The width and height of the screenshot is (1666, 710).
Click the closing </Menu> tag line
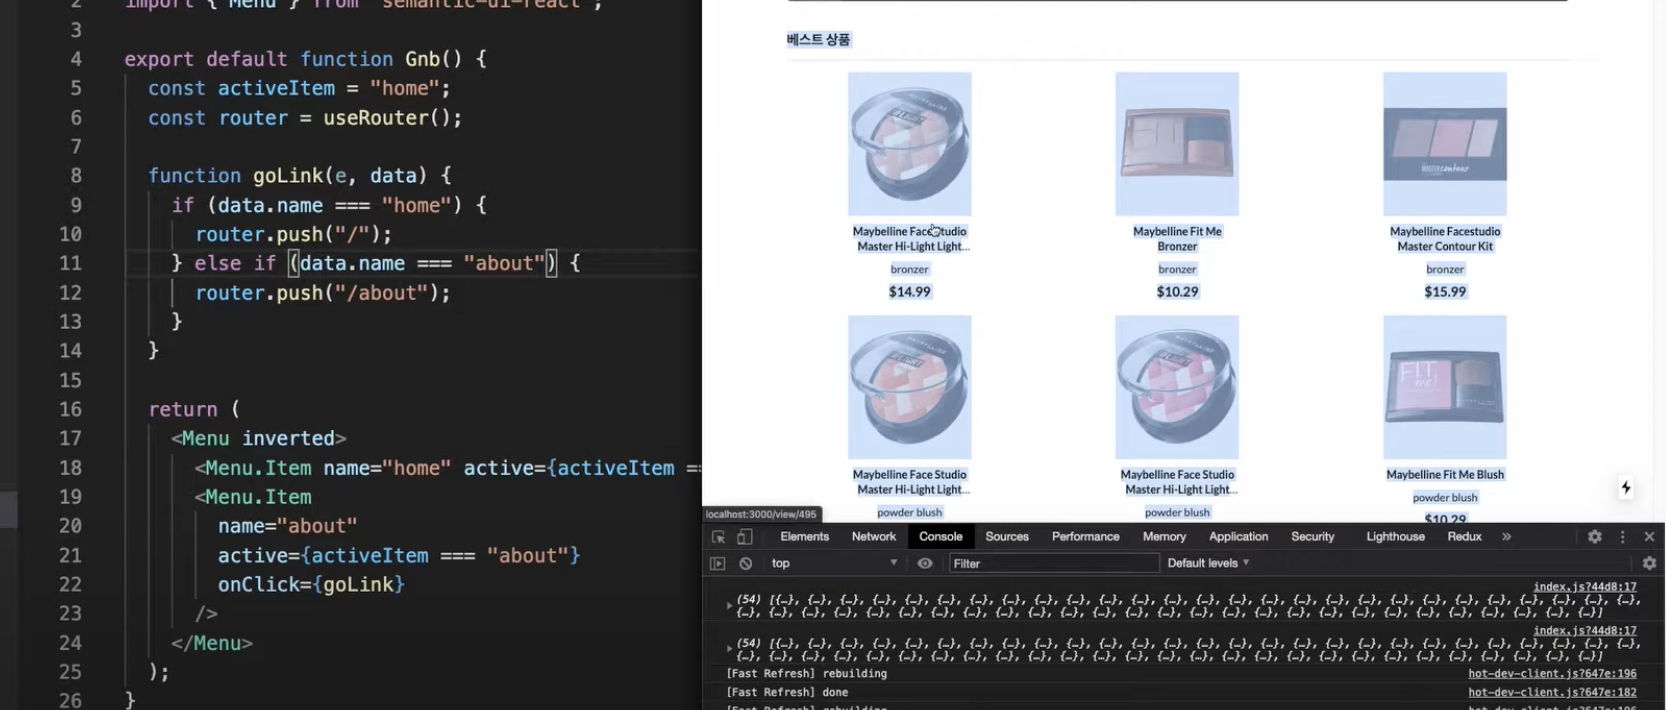(211, 643)
